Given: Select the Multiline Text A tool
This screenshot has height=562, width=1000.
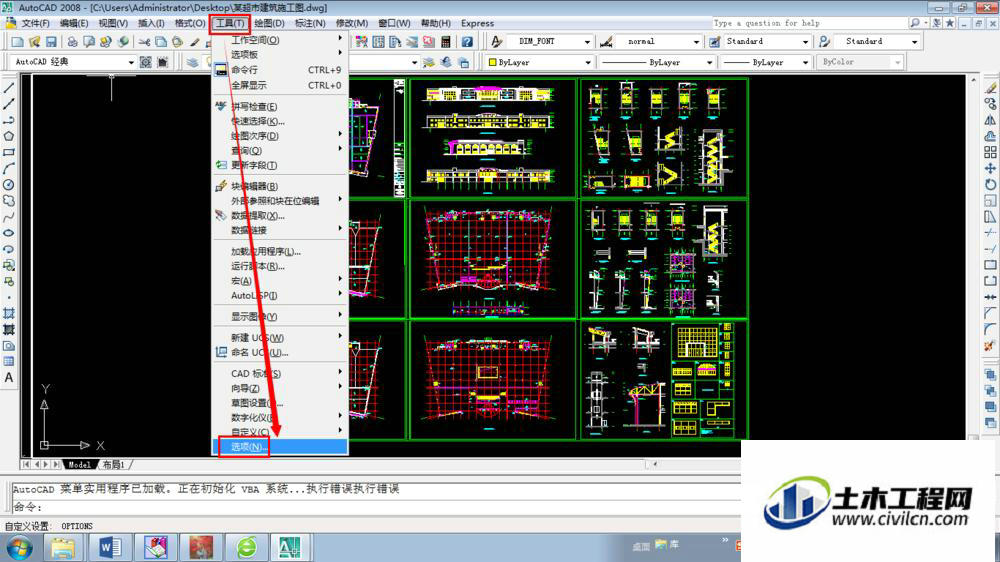Looking at the screenshot, I should point(9,378).
